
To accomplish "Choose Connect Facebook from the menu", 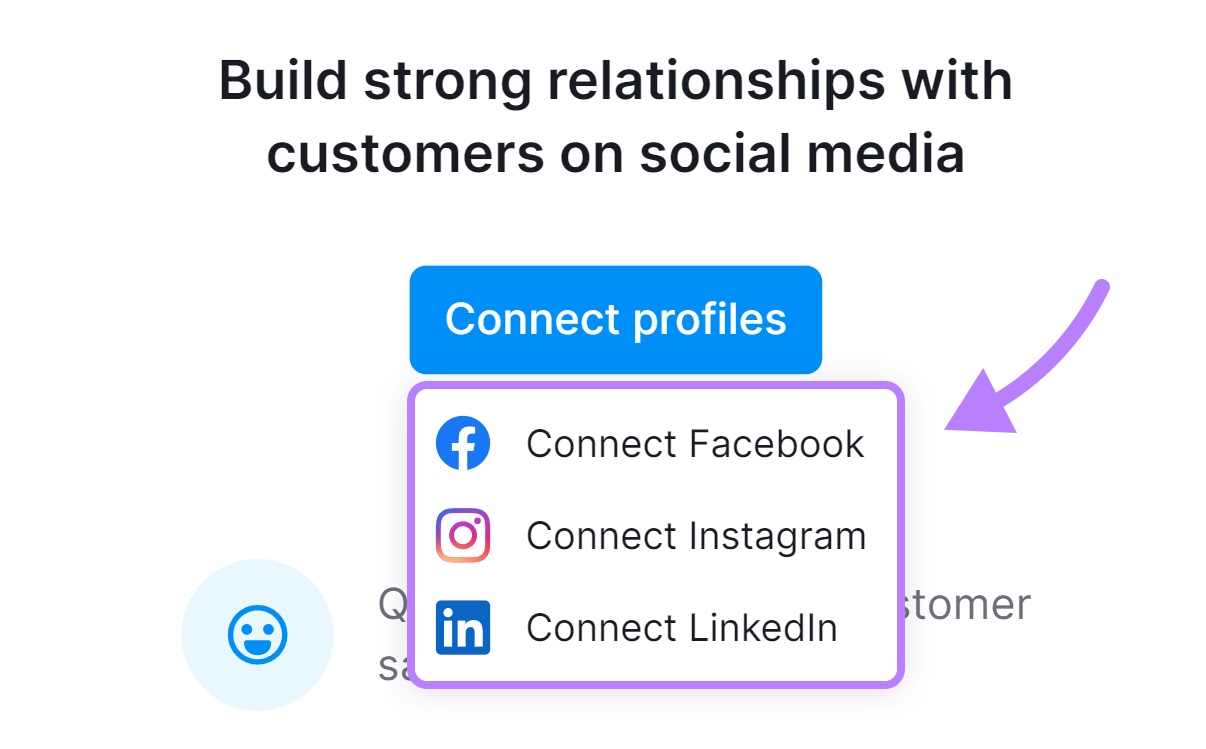I will click(x=695, y=443).
